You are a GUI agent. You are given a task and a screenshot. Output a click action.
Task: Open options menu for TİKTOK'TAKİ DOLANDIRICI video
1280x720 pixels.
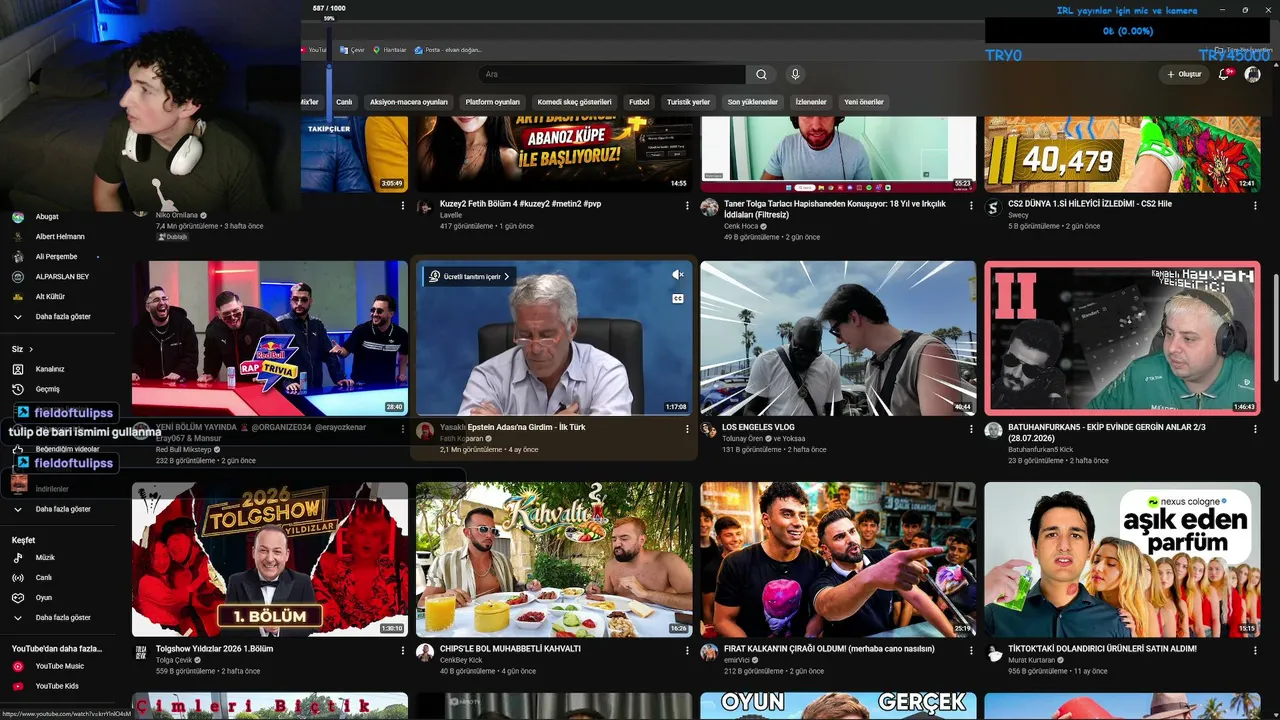[1255, 650]
